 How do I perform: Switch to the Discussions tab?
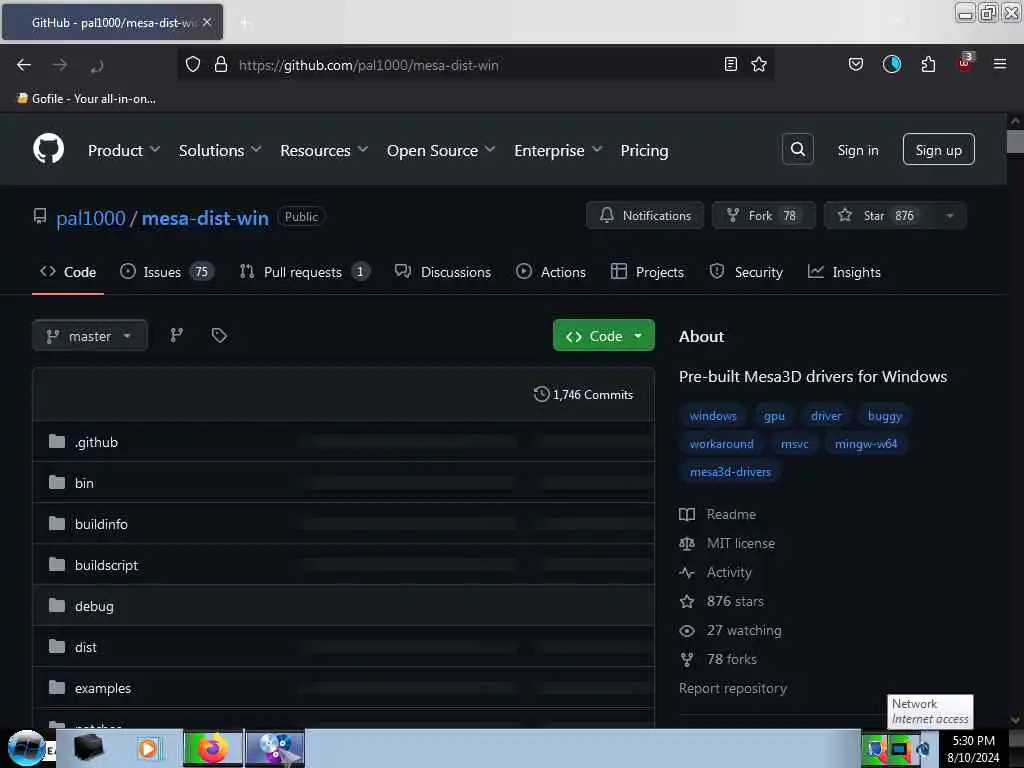pyautogui.click(x=443, y=272)
